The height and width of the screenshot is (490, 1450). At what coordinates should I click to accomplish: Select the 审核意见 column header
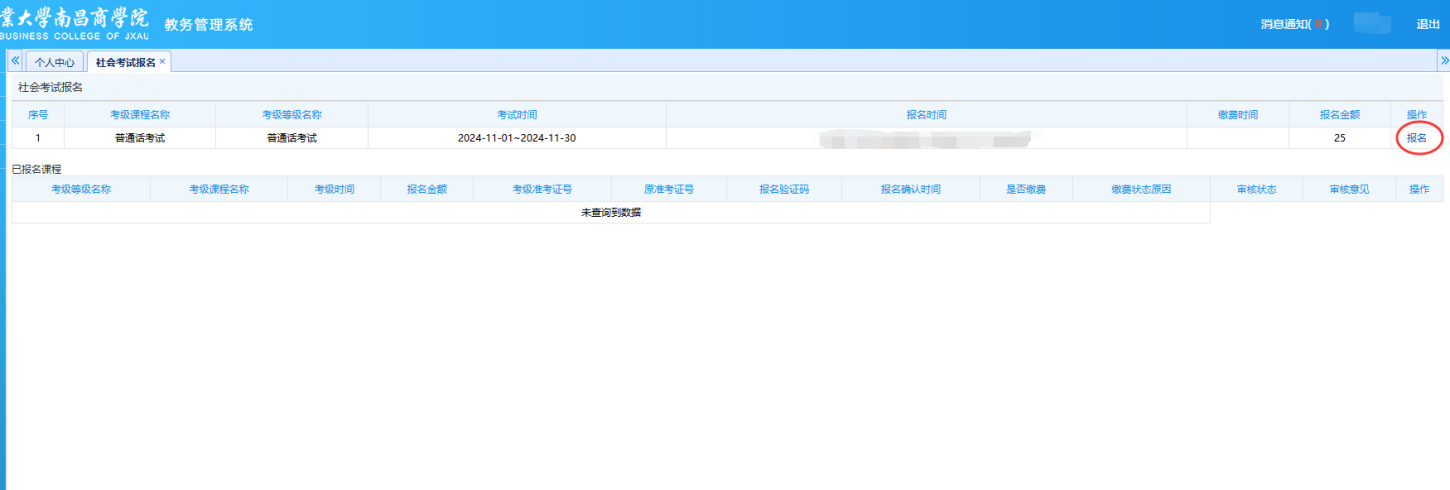[x=1349, y=189]
